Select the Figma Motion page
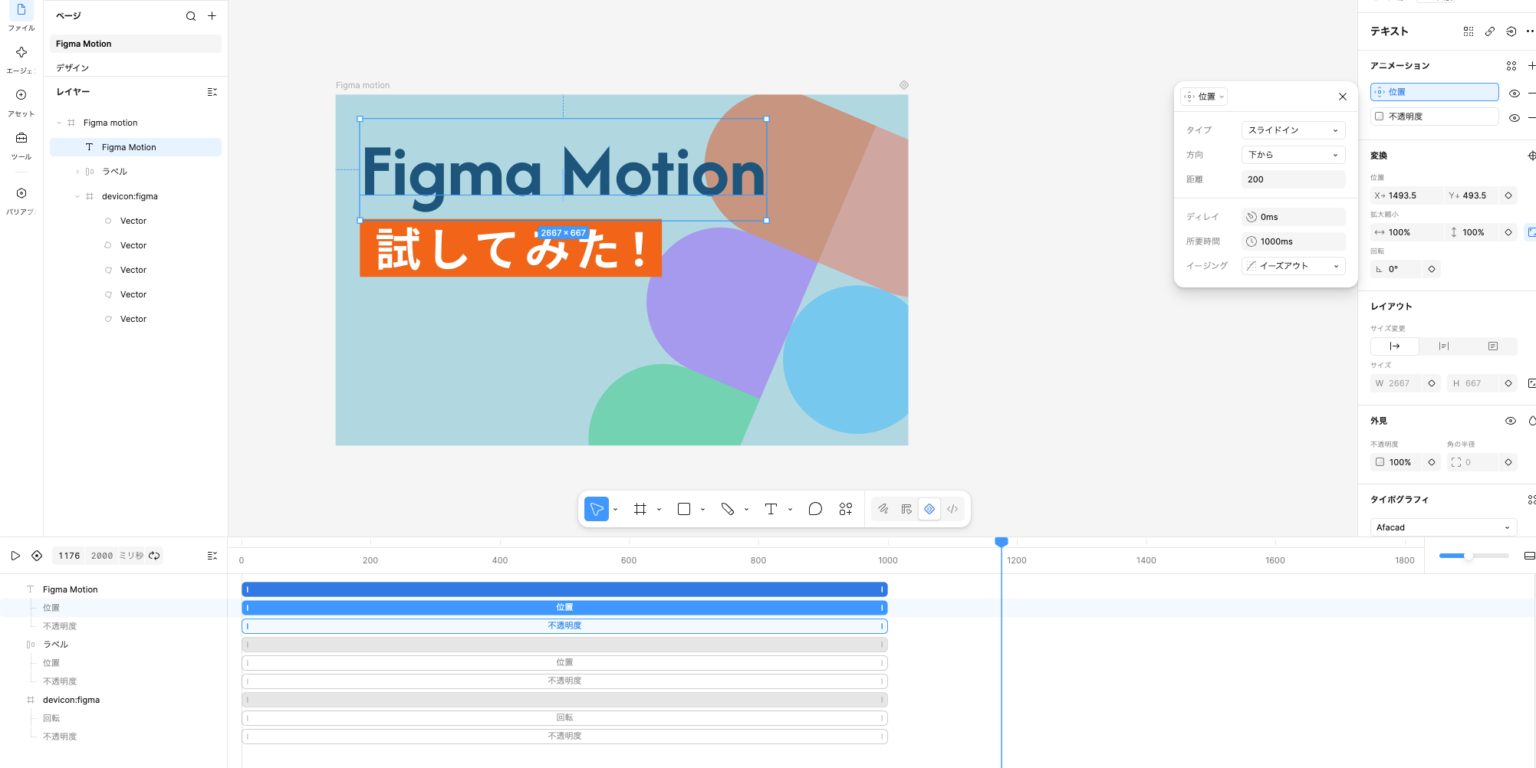This screenshot has height=768, width=1536. [136, 44]
